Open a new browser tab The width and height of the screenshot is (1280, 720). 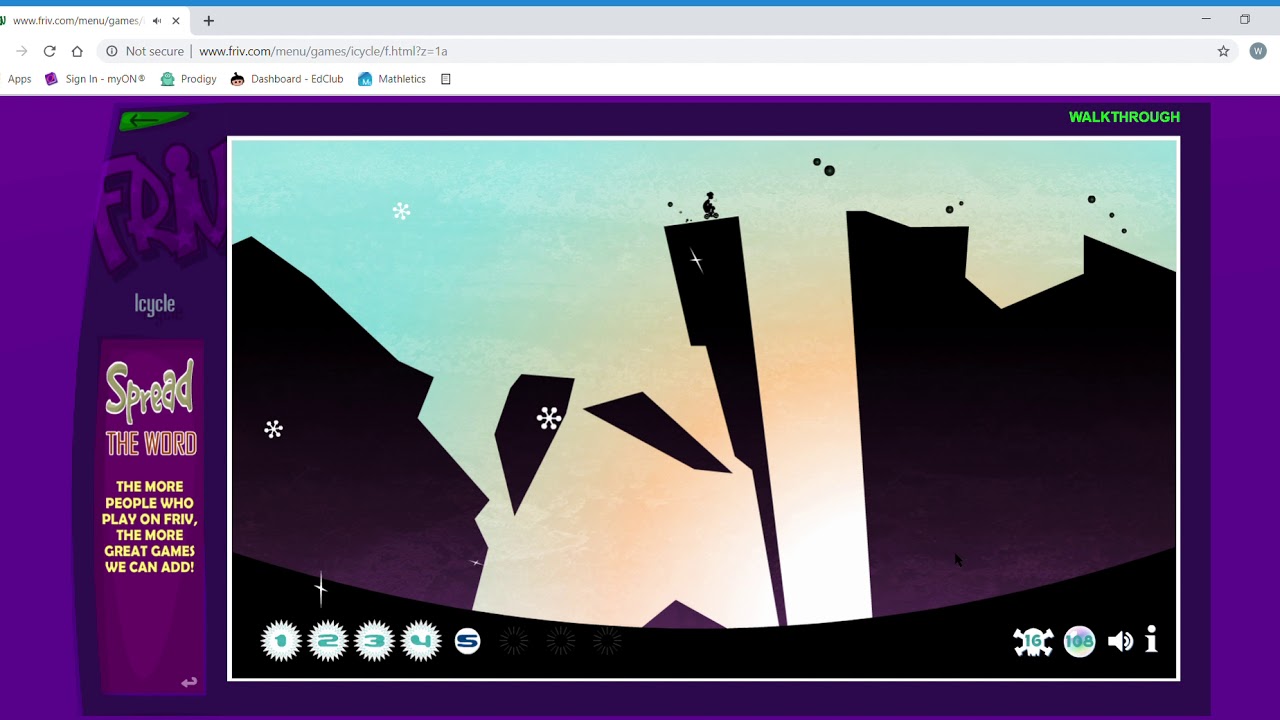(208, 20)
